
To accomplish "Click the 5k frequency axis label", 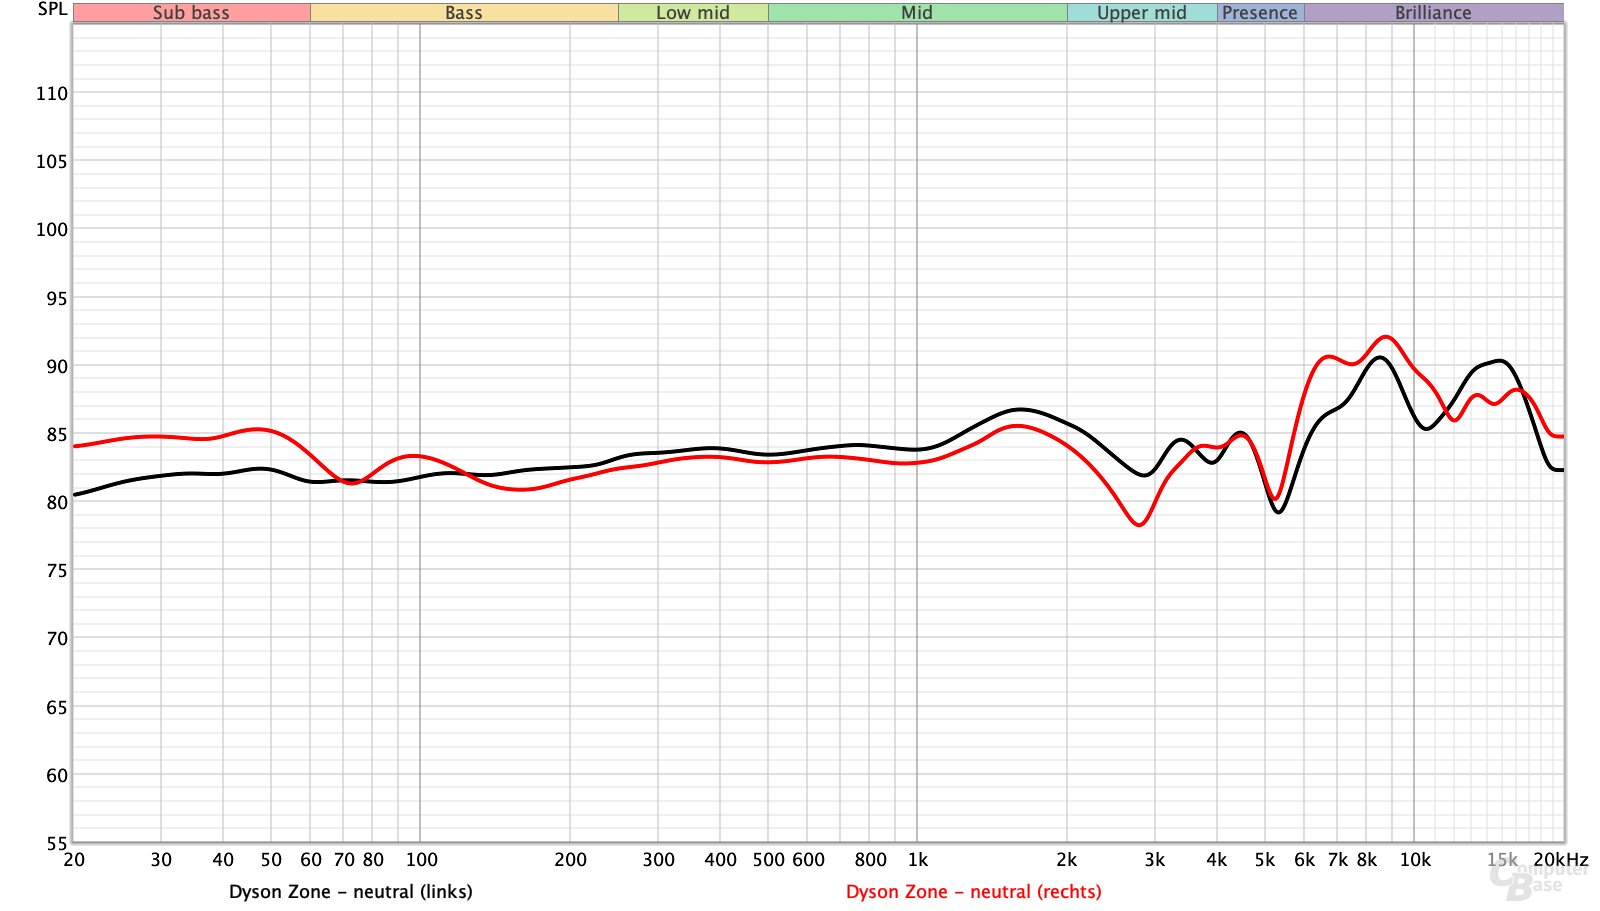I will click(1265, 859).
